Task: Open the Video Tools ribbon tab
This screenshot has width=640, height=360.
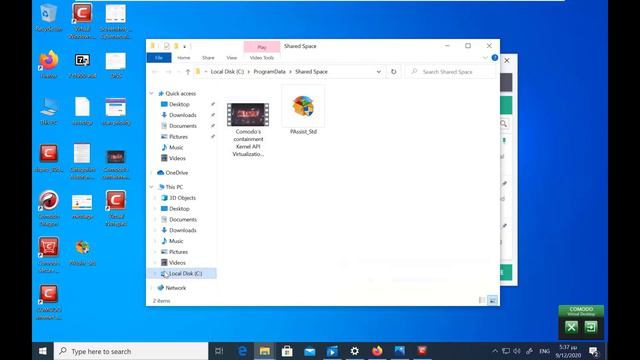Action: click(x=262, y=58)
